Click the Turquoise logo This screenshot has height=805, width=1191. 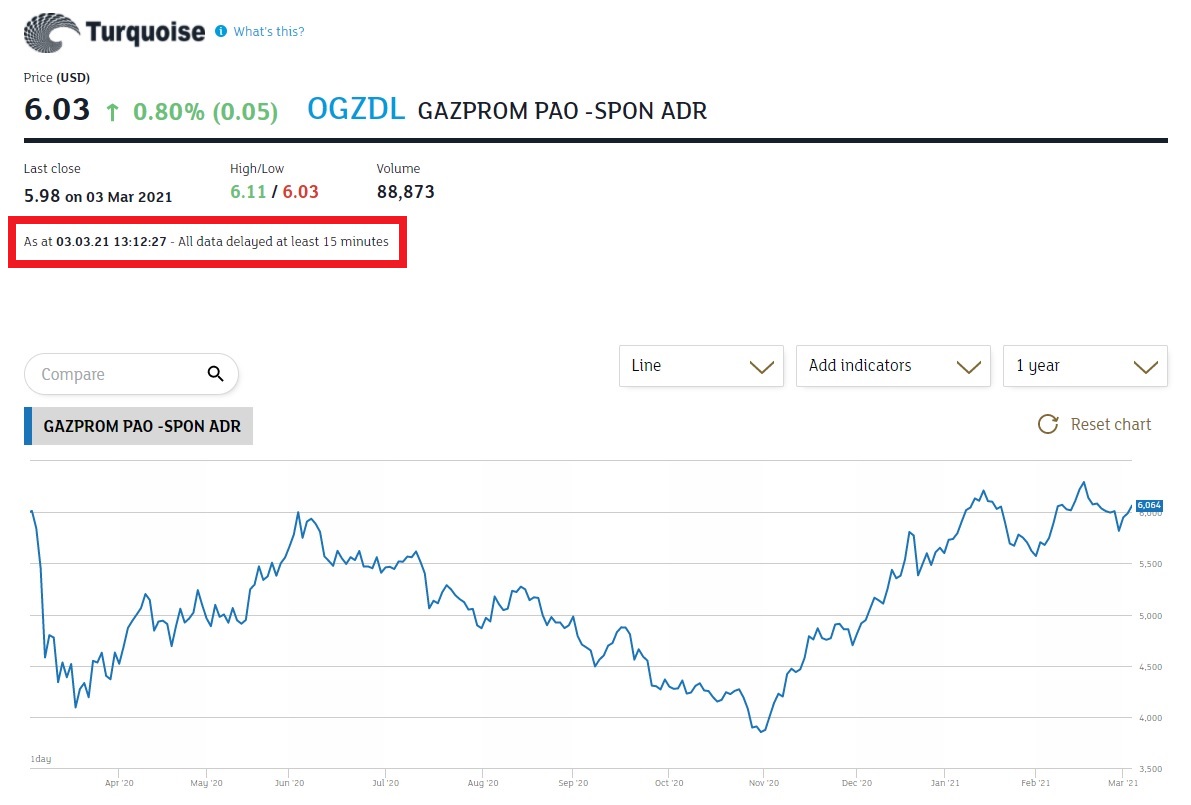pos(114,32)
